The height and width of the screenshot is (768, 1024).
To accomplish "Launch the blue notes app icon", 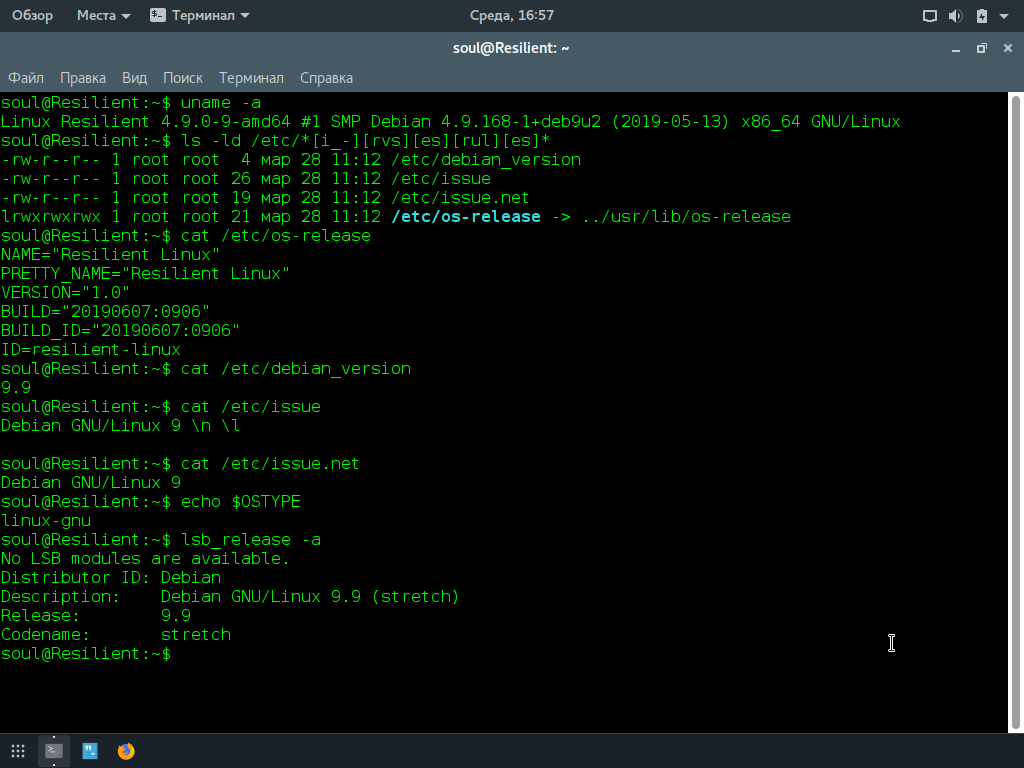I will (x=90, y=751).
